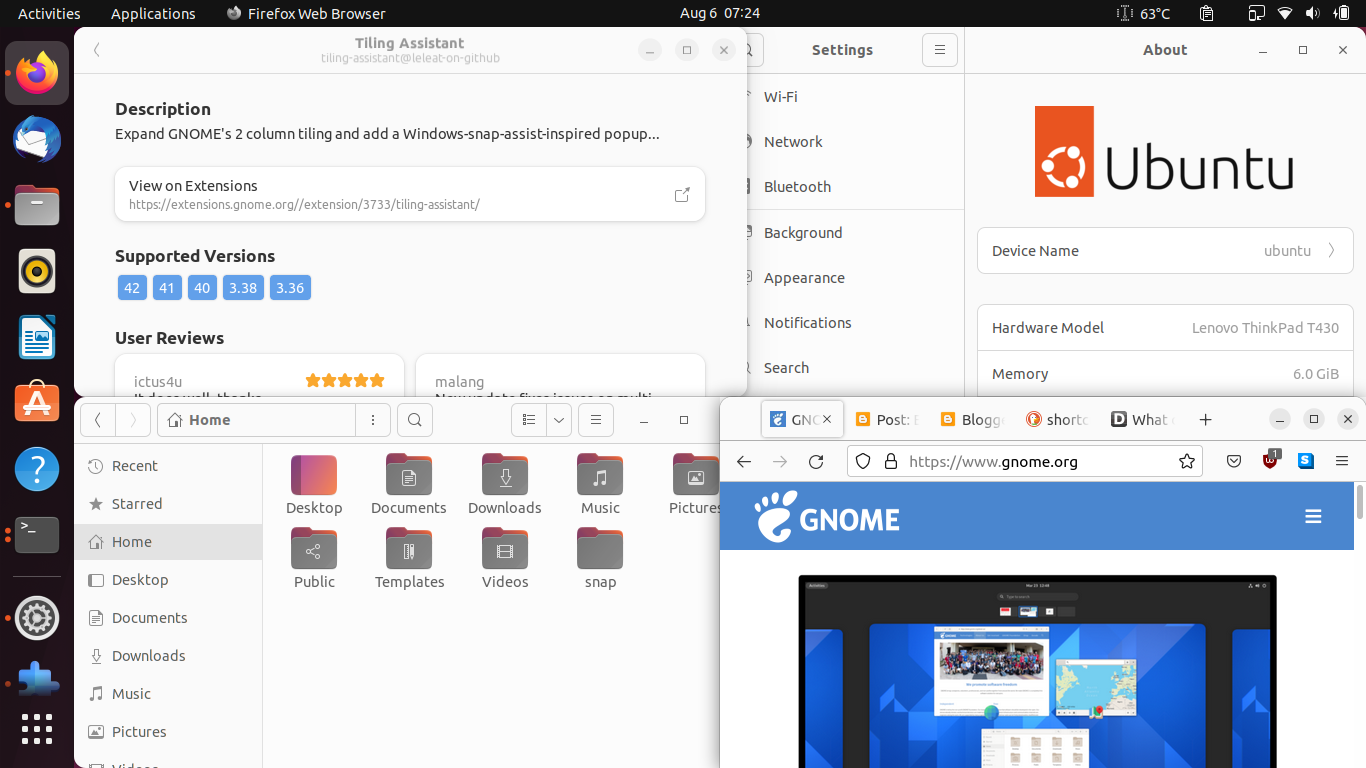Image resolution: width=1366 pixels, height=768 pixels.
Task: Switch Files to list view
Action: click(x=529, y=420)
